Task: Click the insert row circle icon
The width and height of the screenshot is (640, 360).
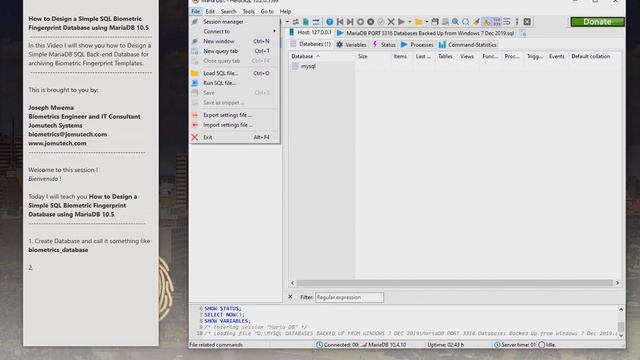Action: point(360,22)
